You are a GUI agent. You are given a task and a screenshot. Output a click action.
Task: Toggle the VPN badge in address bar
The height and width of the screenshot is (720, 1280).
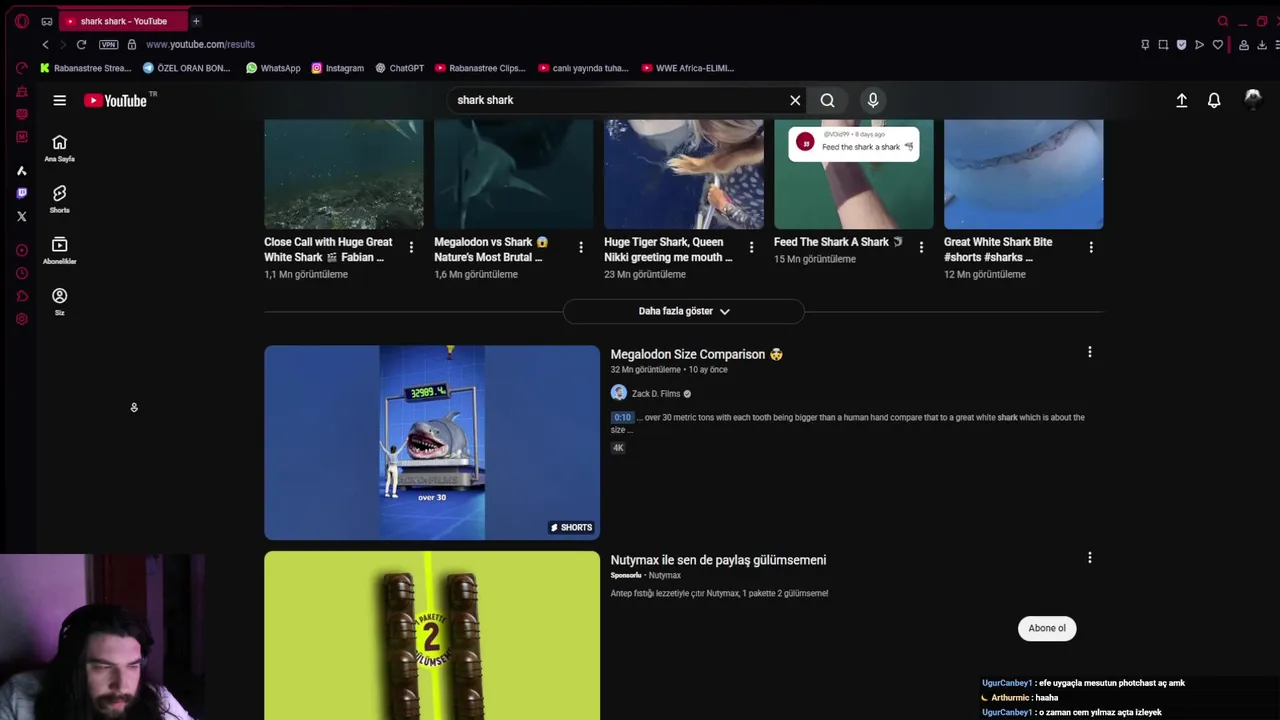108,44
